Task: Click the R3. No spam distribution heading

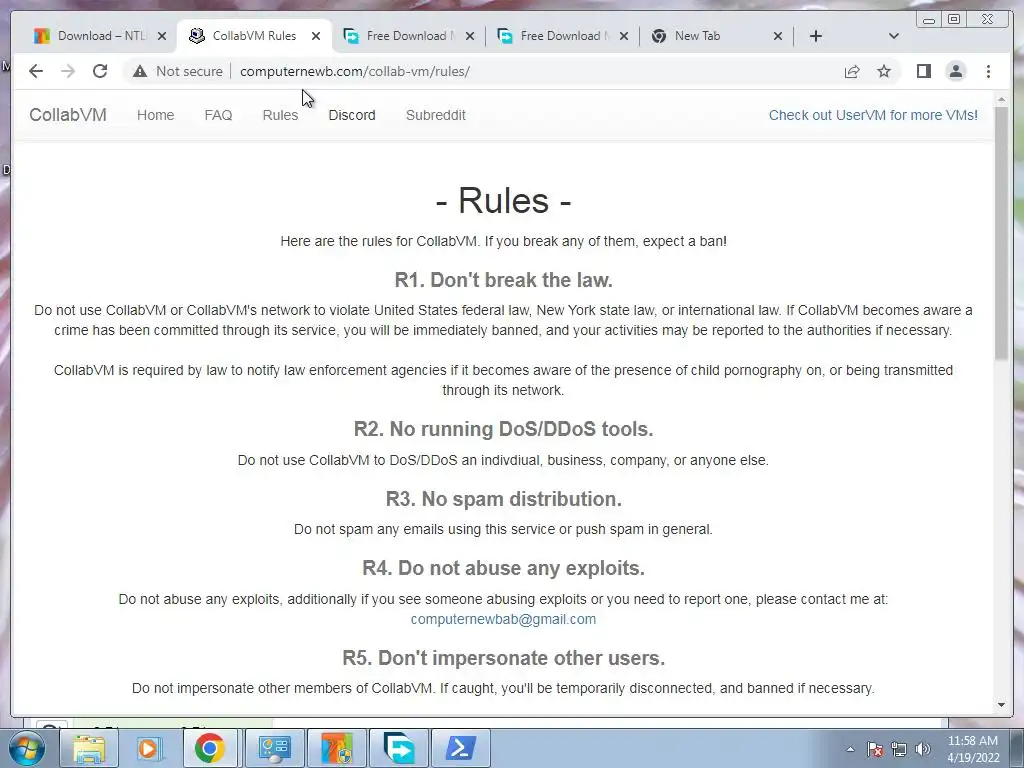Action: pyautogui.click(x=504, y=499)
